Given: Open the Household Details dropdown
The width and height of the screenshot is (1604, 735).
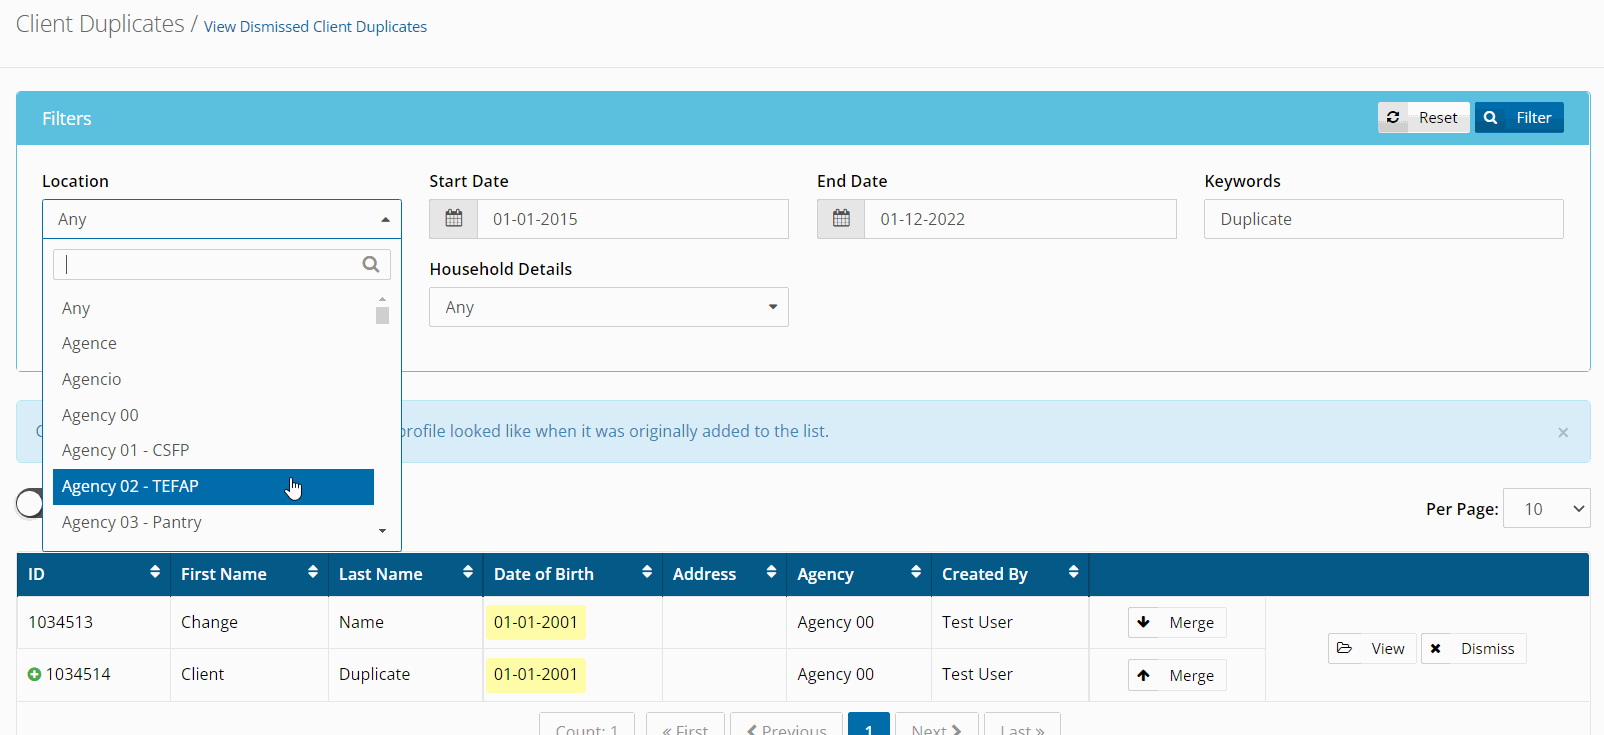Looking at the screenshot, I should 608,307.
